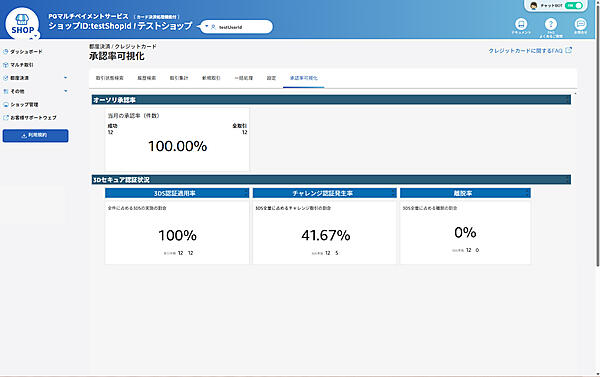
Task: Click the SHOP logo icon
Action: tap(22, 24)
